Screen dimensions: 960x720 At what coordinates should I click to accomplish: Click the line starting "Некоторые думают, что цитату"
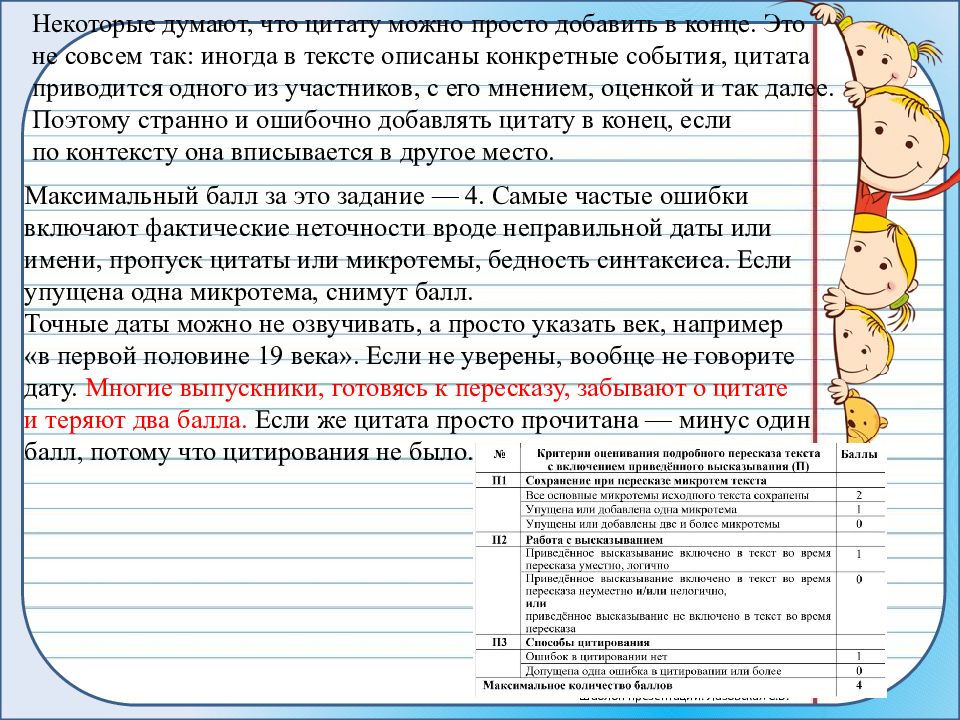(x=418, y=24)
